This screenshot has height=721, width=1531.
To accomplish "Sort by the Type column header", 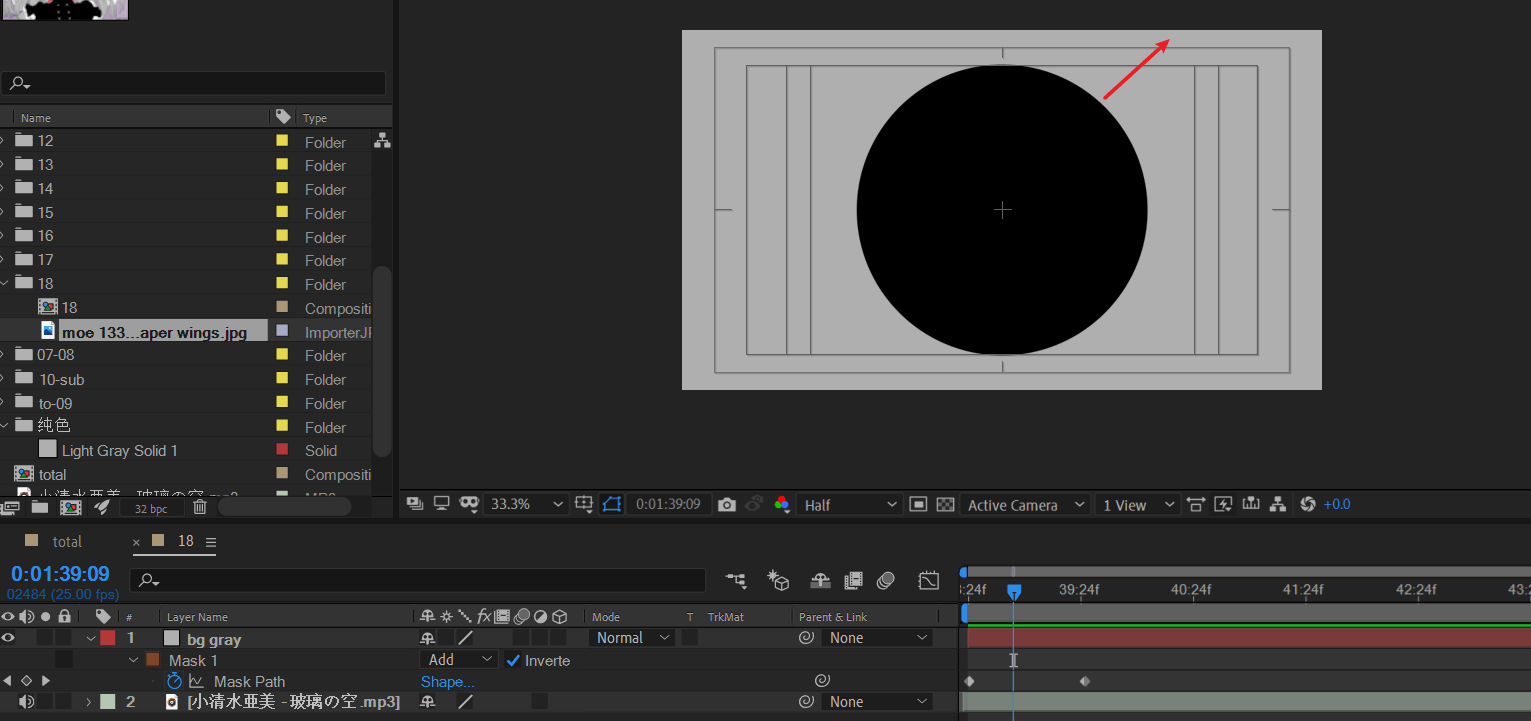I will (x=315, y=117).
